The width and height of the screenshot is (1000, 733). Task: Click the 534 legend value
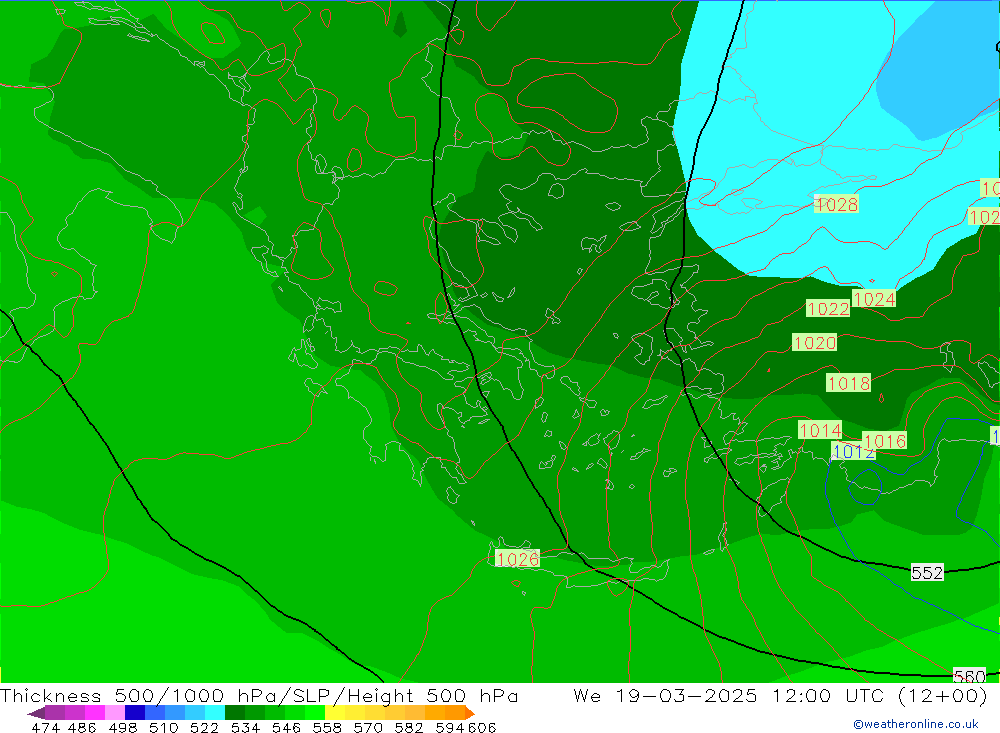(245, 727)
